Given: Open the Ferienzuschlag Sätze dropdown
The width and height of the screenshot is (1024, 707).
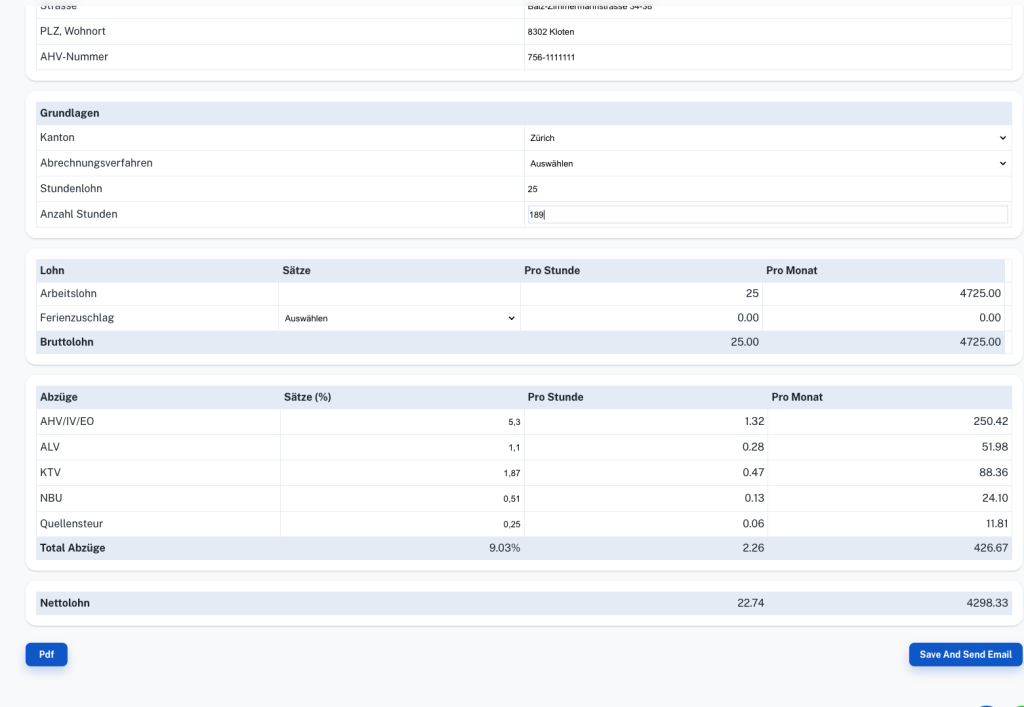Looking at the screenshot, I should [x=400, y=318].
